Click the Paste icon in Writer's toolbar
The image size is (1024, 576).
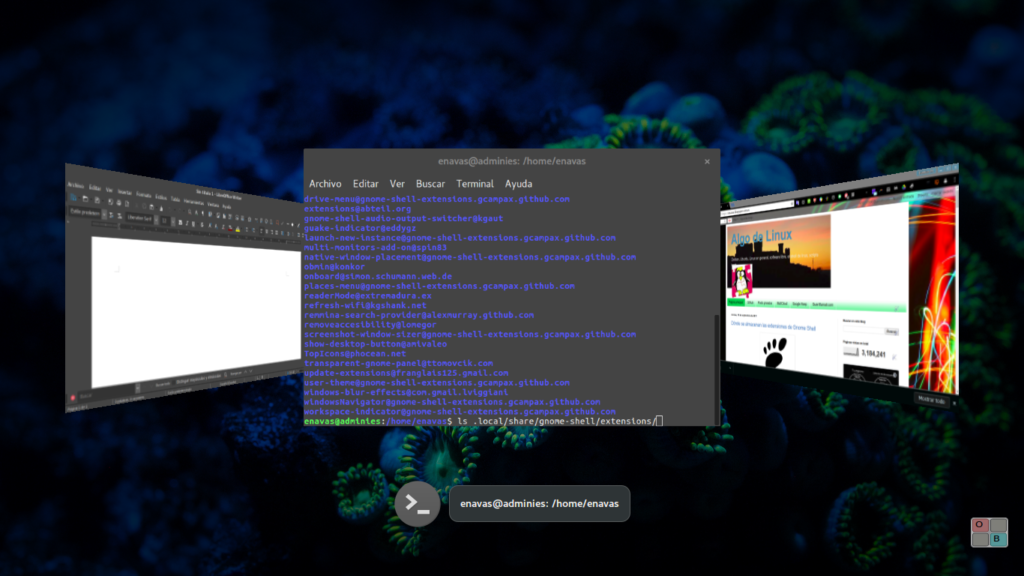point(151,207)
